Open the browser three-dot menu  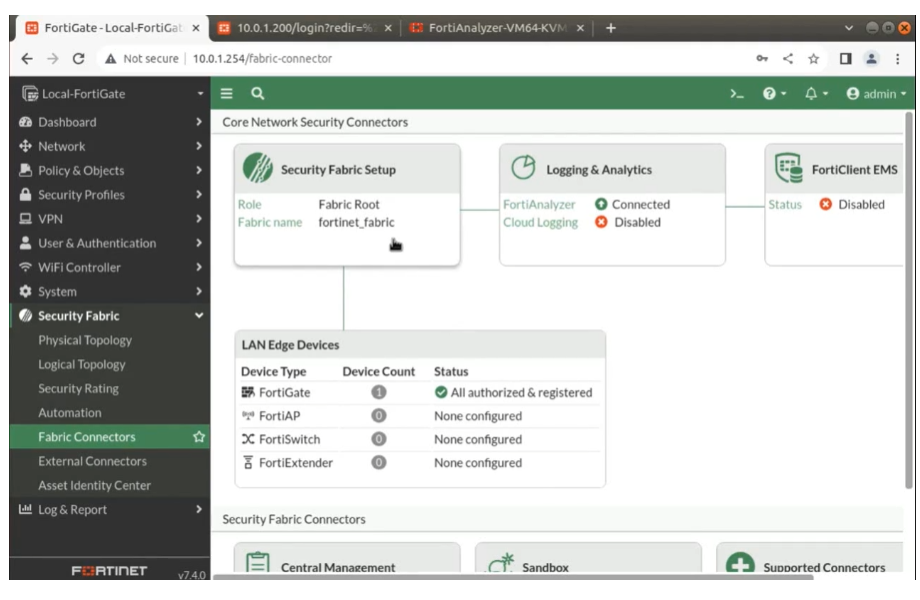click(897, 59)
